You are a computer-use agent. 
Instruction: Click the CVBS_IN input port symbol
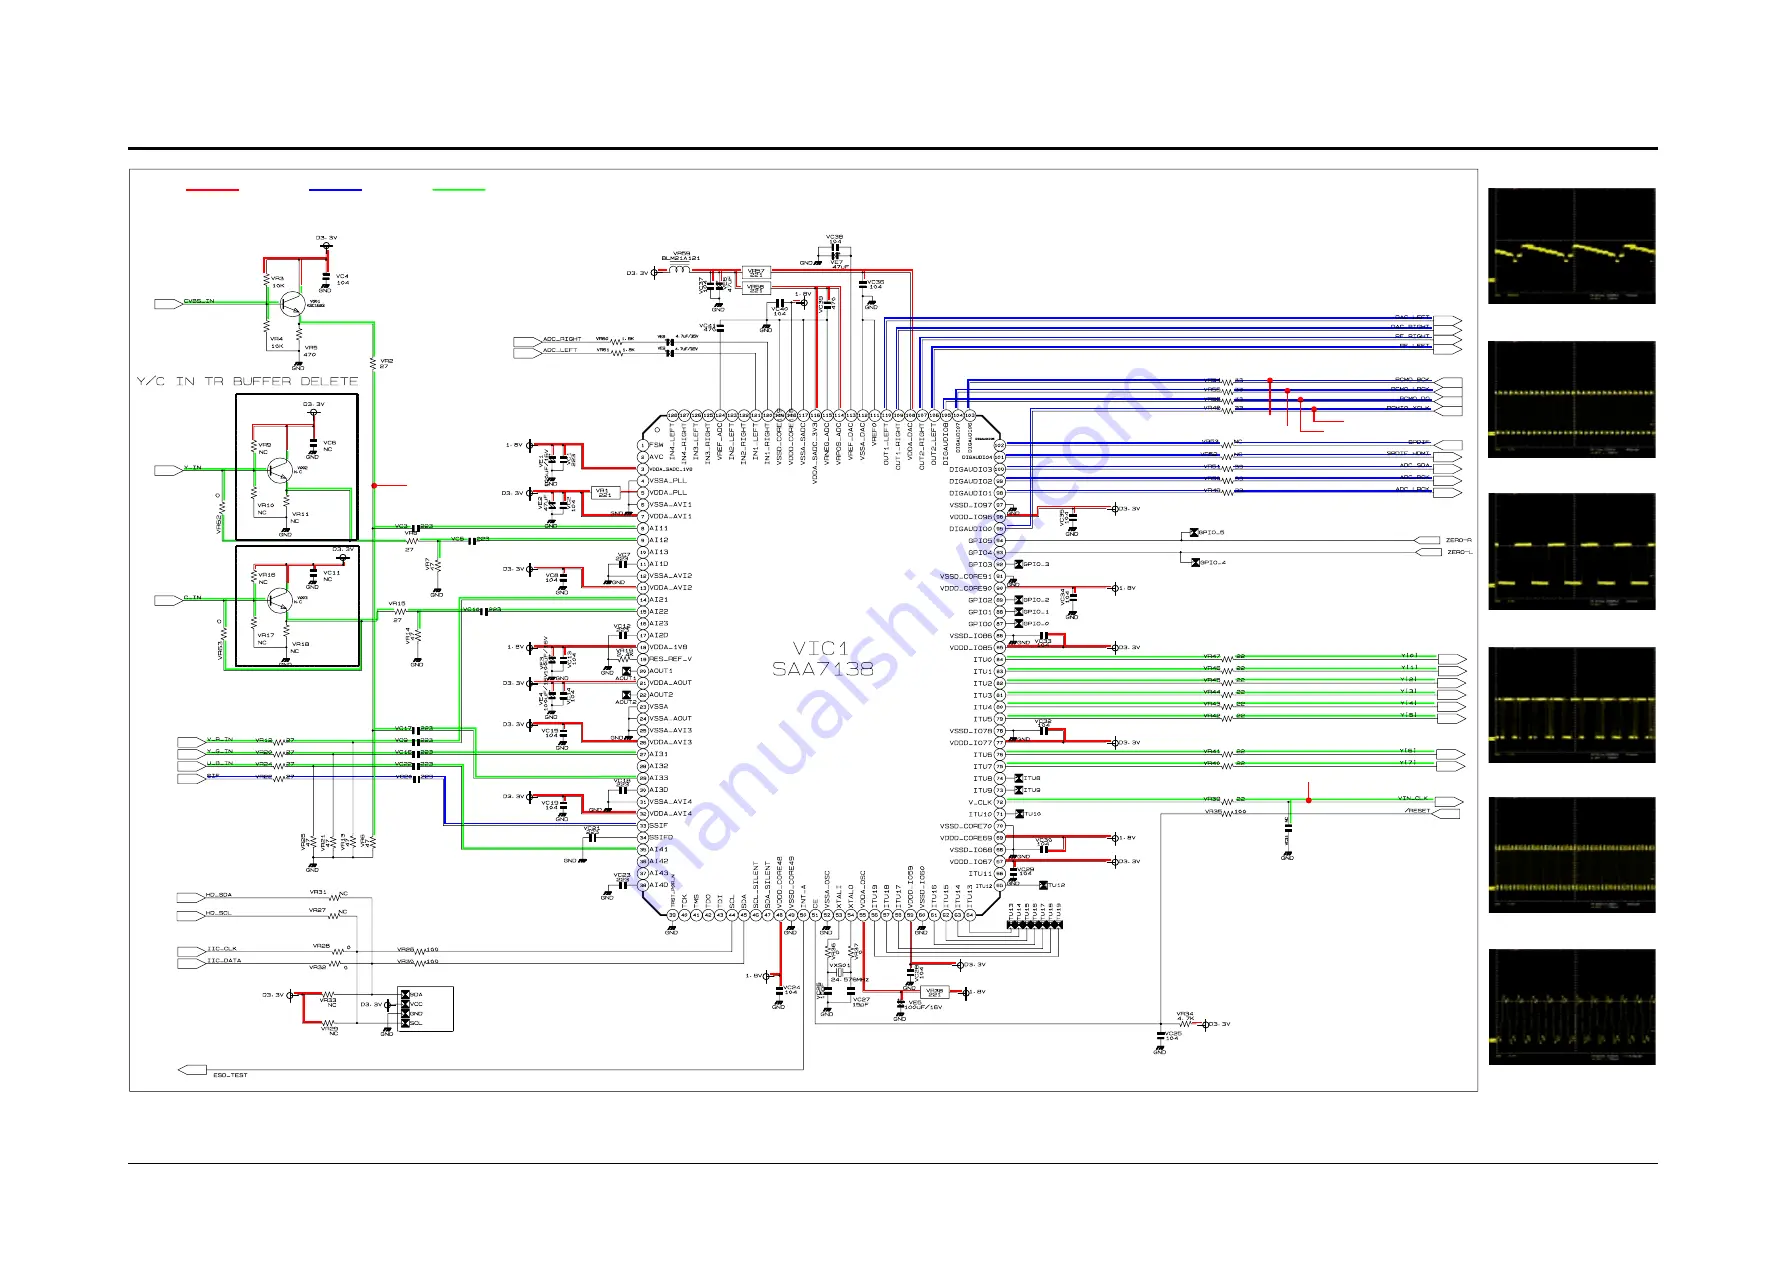pos(168,303)
